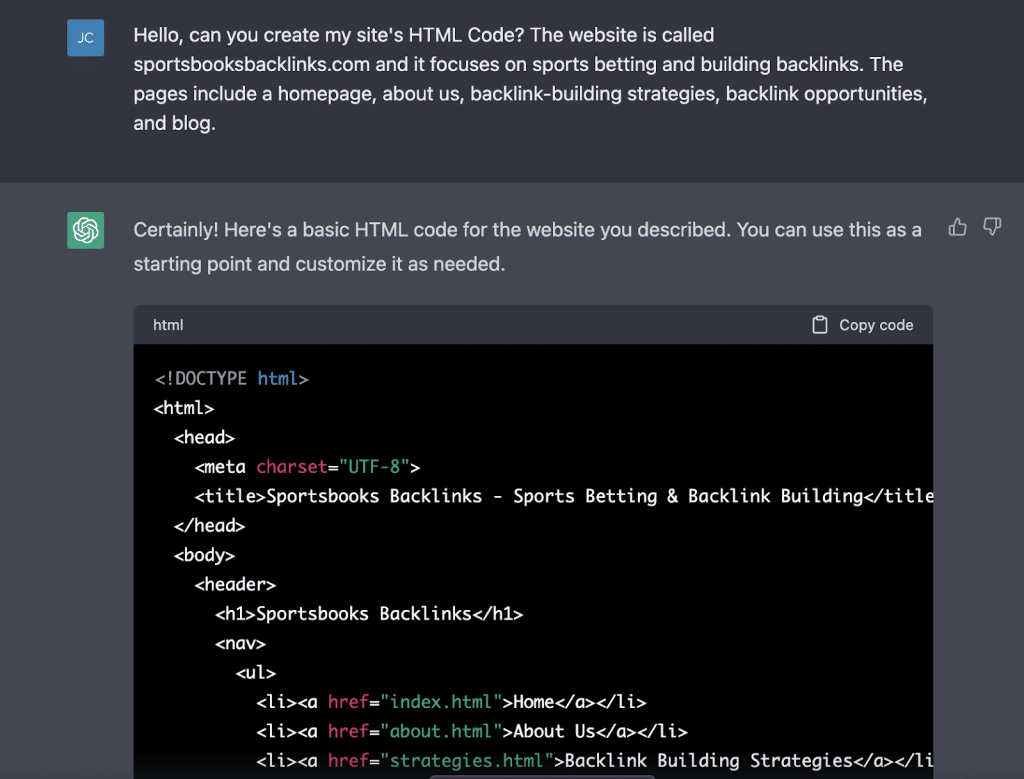The width and height of the screenshot is (1024, 779).
Task: Click the opening body tag line
Action: (204, 555)
